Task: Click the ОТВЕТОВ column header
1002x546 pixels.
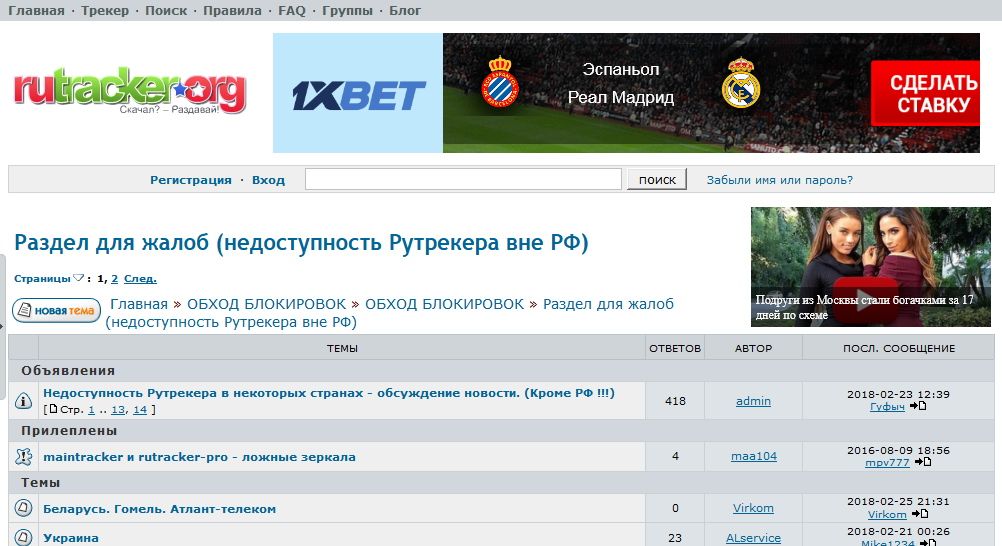Action: tap(675, 348)
